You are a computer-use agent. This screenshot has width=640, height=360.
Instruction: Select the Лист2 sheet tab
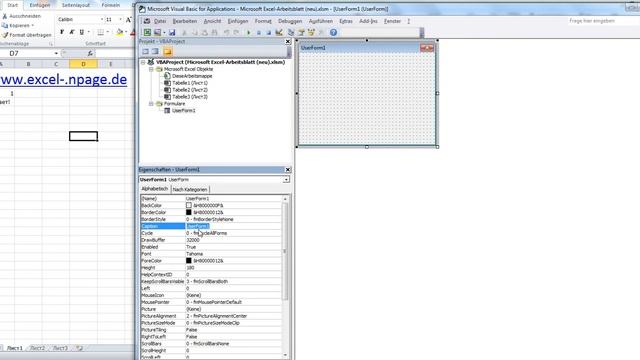pos(38,348)
